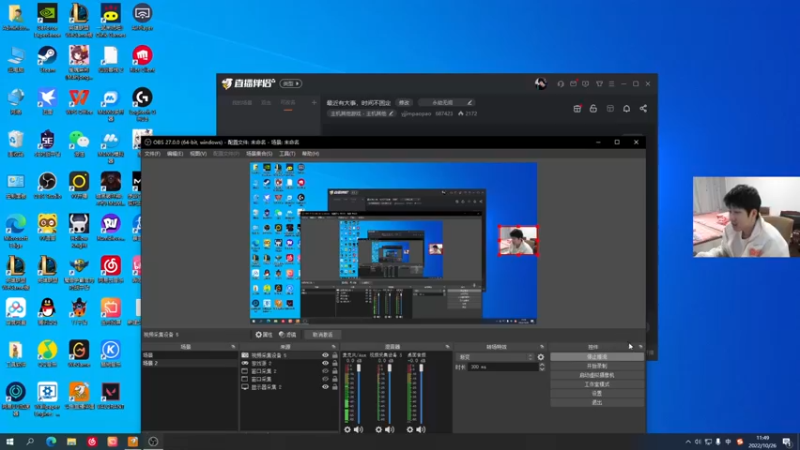800x450 pixels.
Task: Open the Help menu in OBS
Action: coord(310,154)
